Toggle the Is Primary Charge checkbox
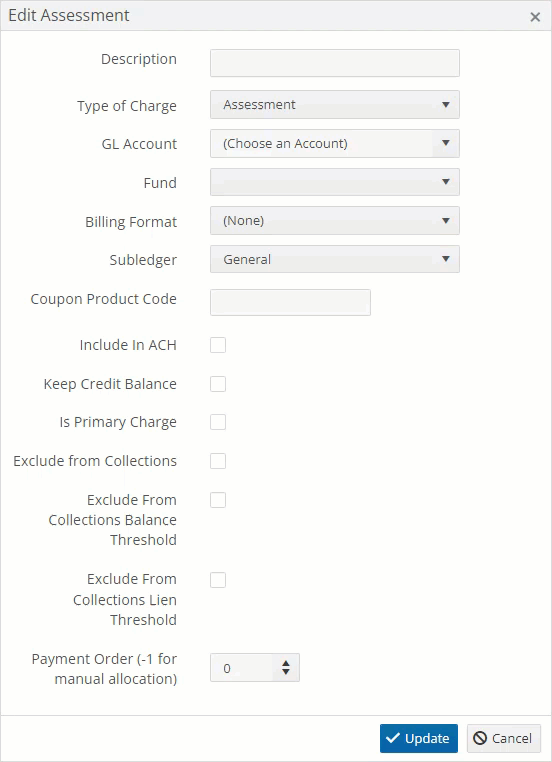552x762 pixels. 218,422
